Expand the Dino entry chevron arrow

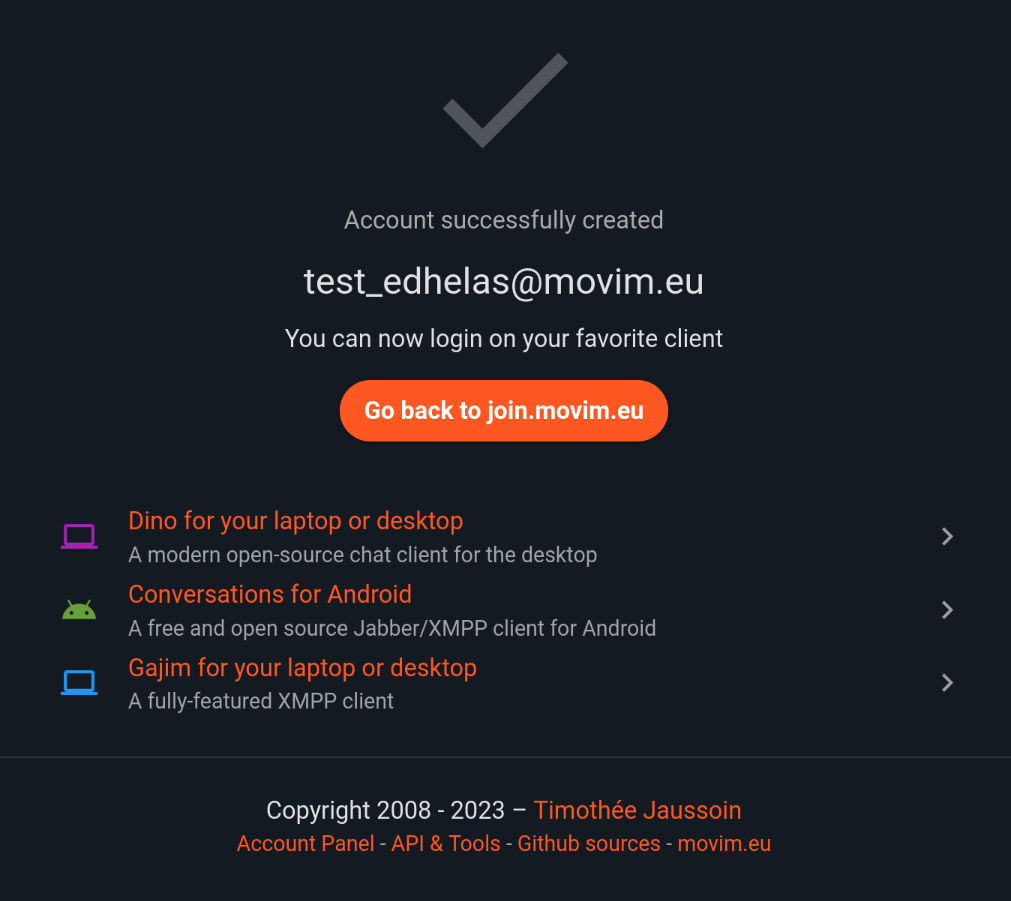coord(947,537)
